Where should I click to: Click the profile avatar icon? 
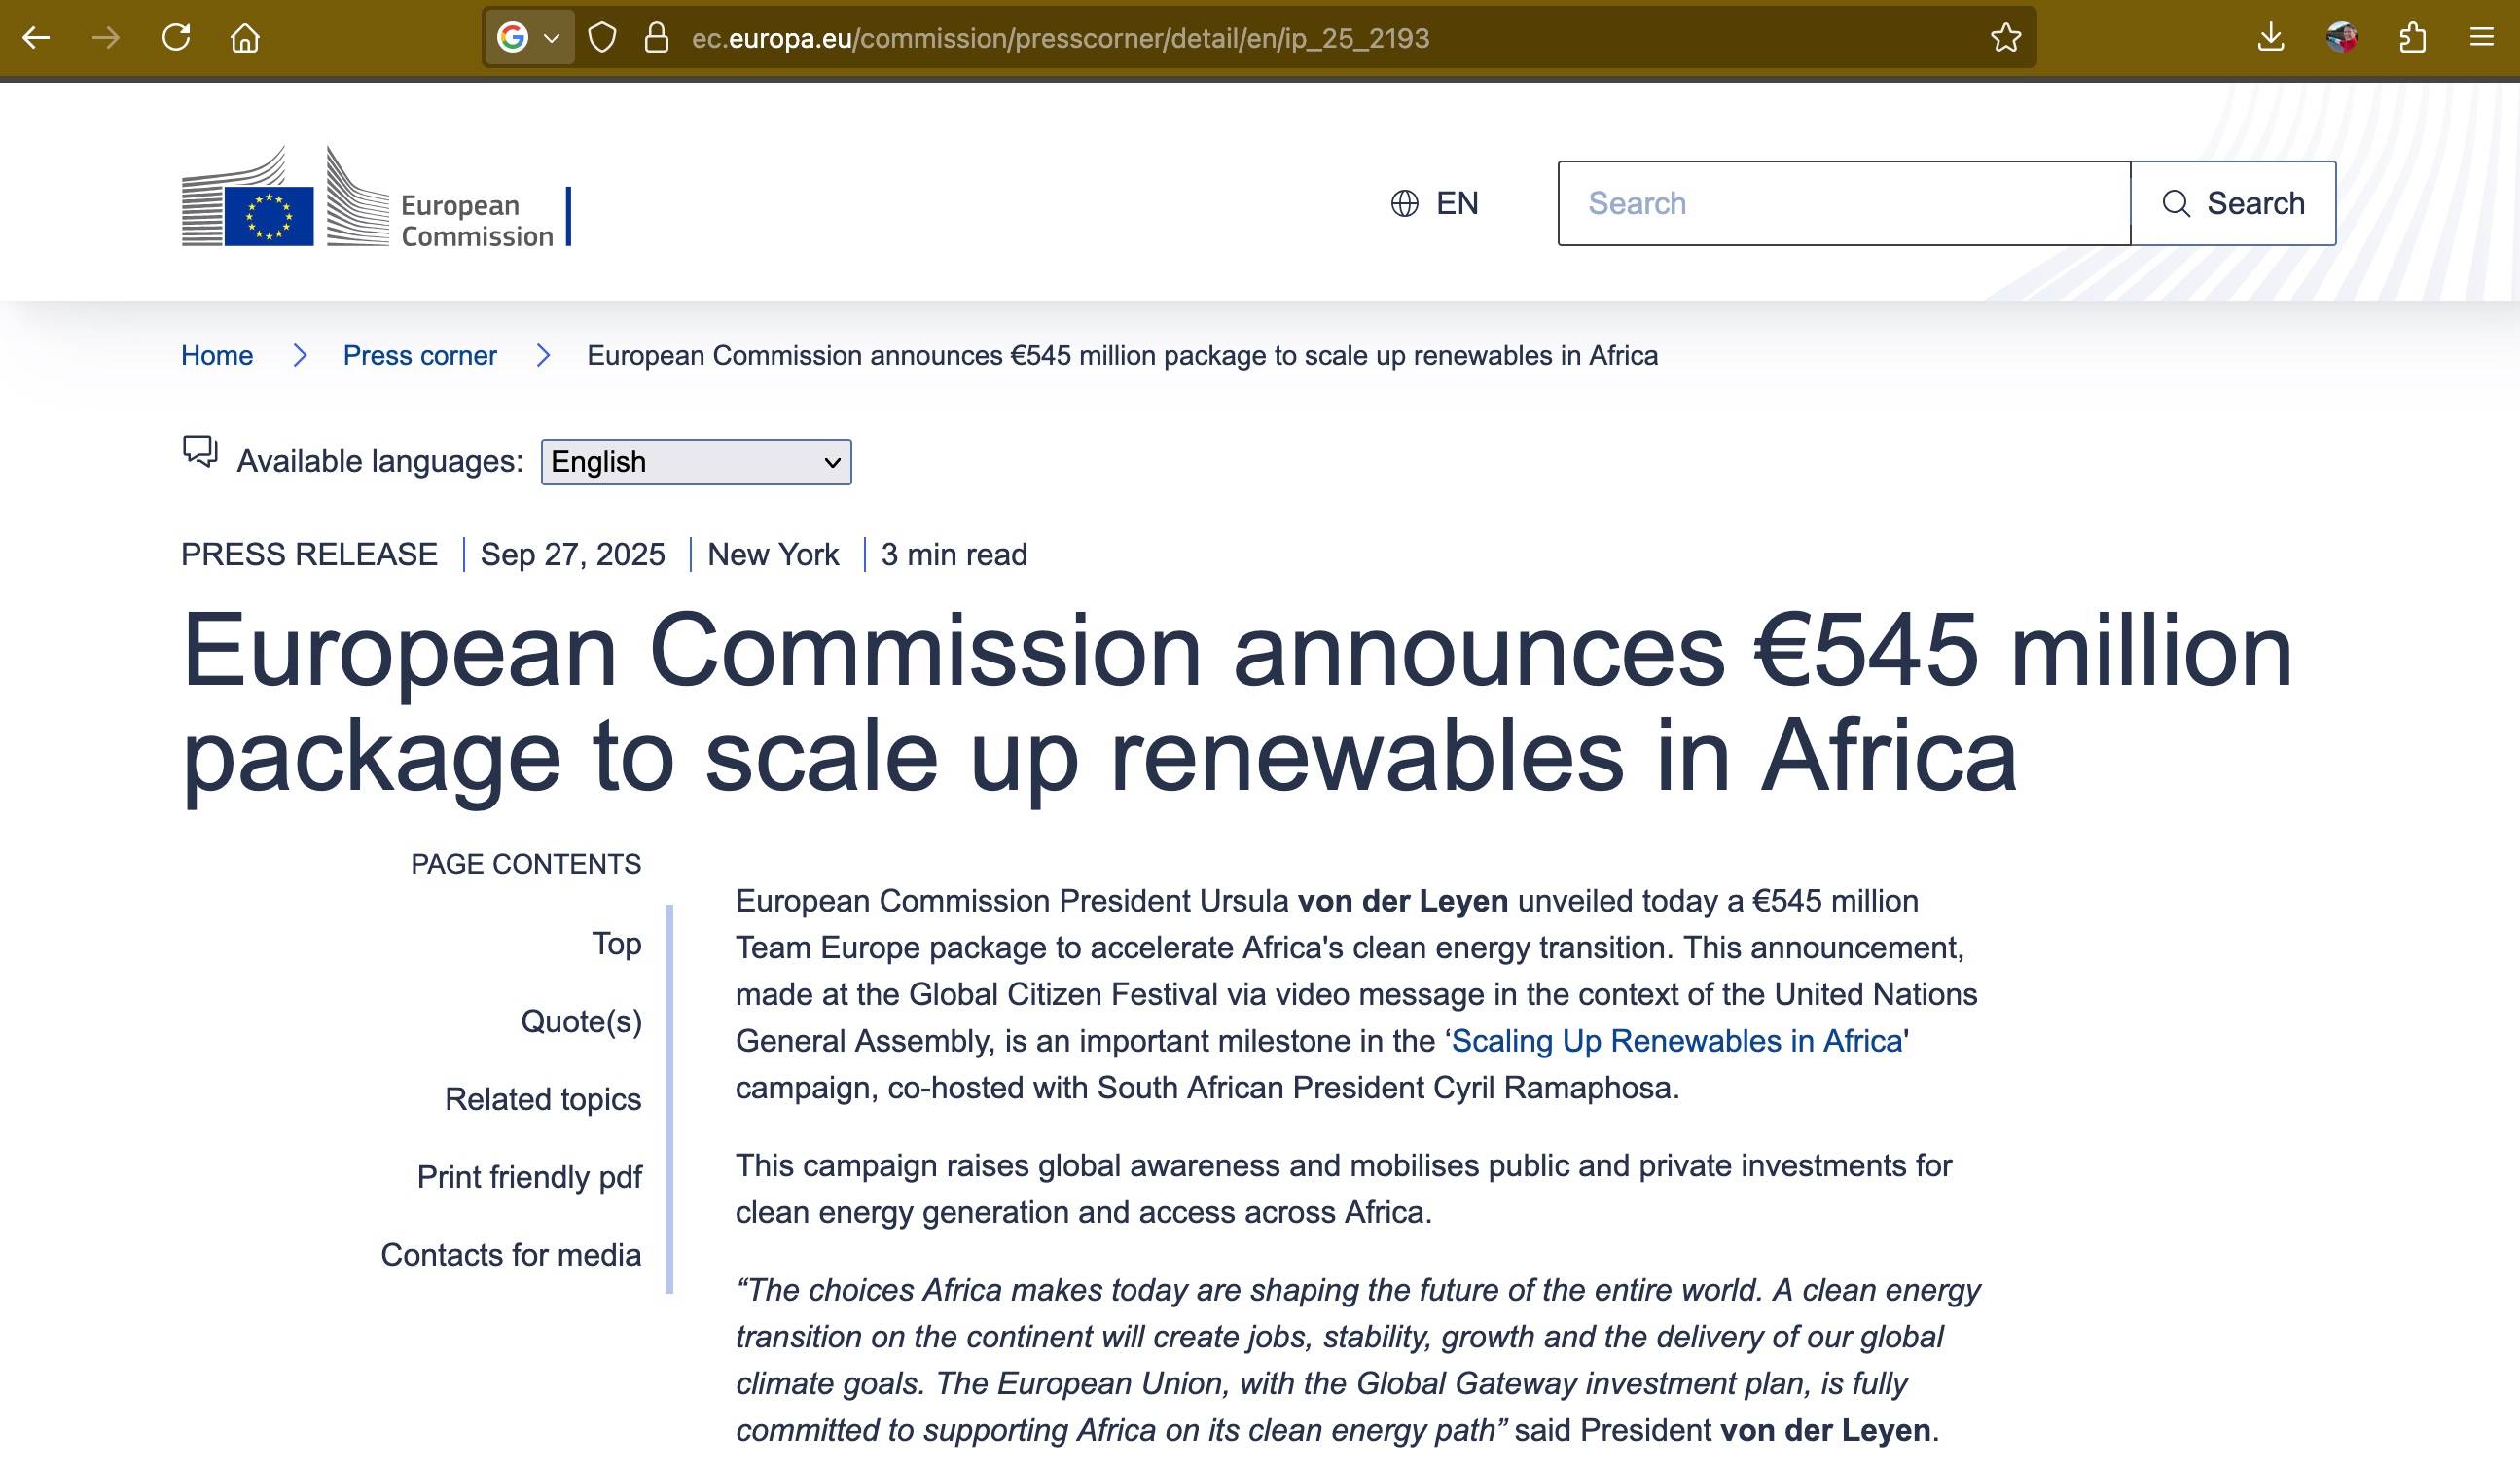[2342, 38]
